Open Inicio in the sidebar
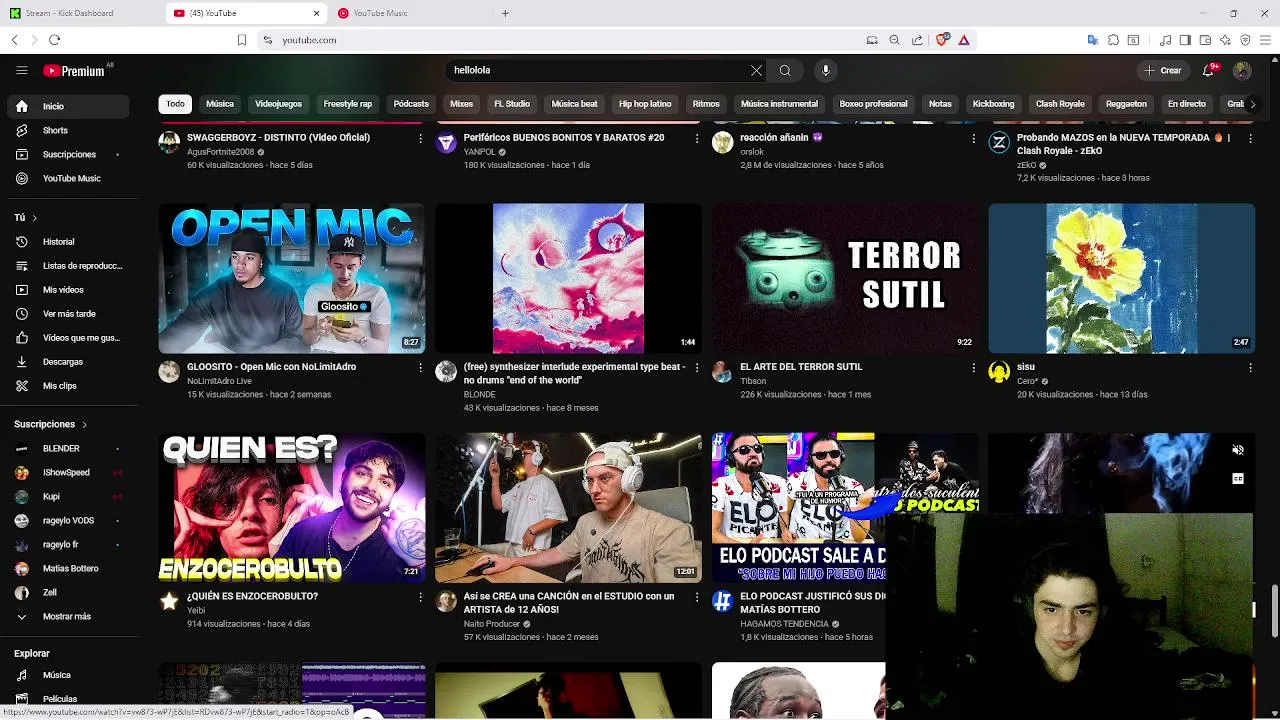This screenshot has width=1280, height=720. 68,106
